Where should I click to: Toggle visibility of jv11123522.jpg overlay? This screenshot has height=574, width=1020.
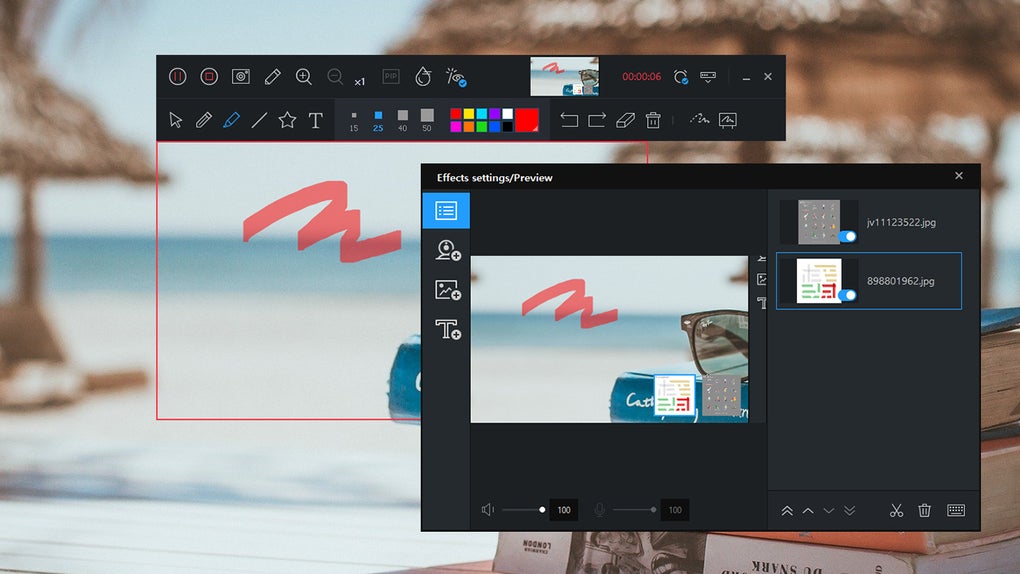(x=848, y=237)
